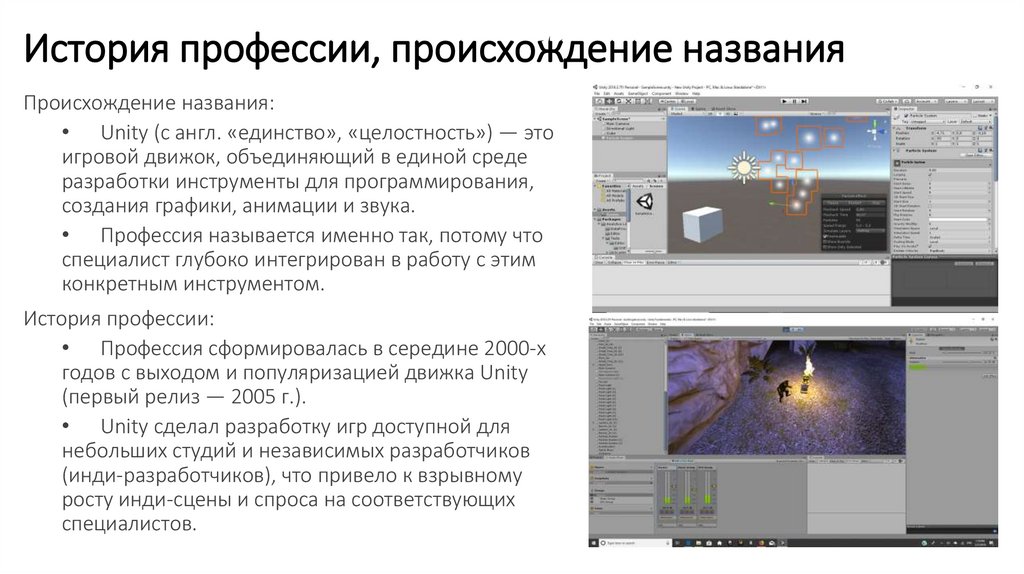Viewport: 1024px width, 574px height.
Task: Adjust the third mixer fader in lower Unity Audio Mixer
Action: pos(714,486)
